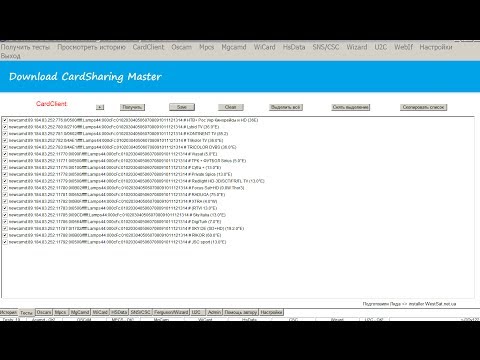Open the WebIf menu item

403,47
